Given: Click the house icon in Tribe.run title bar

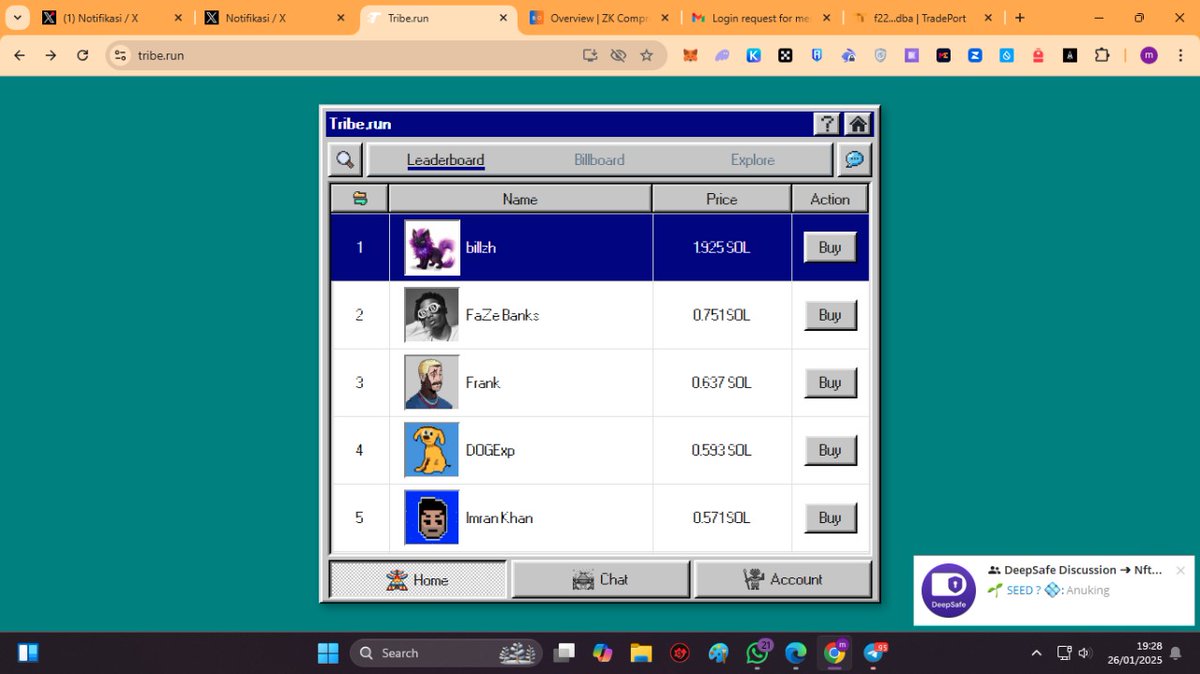Looking at the screenshot, I should pos(857,124).
